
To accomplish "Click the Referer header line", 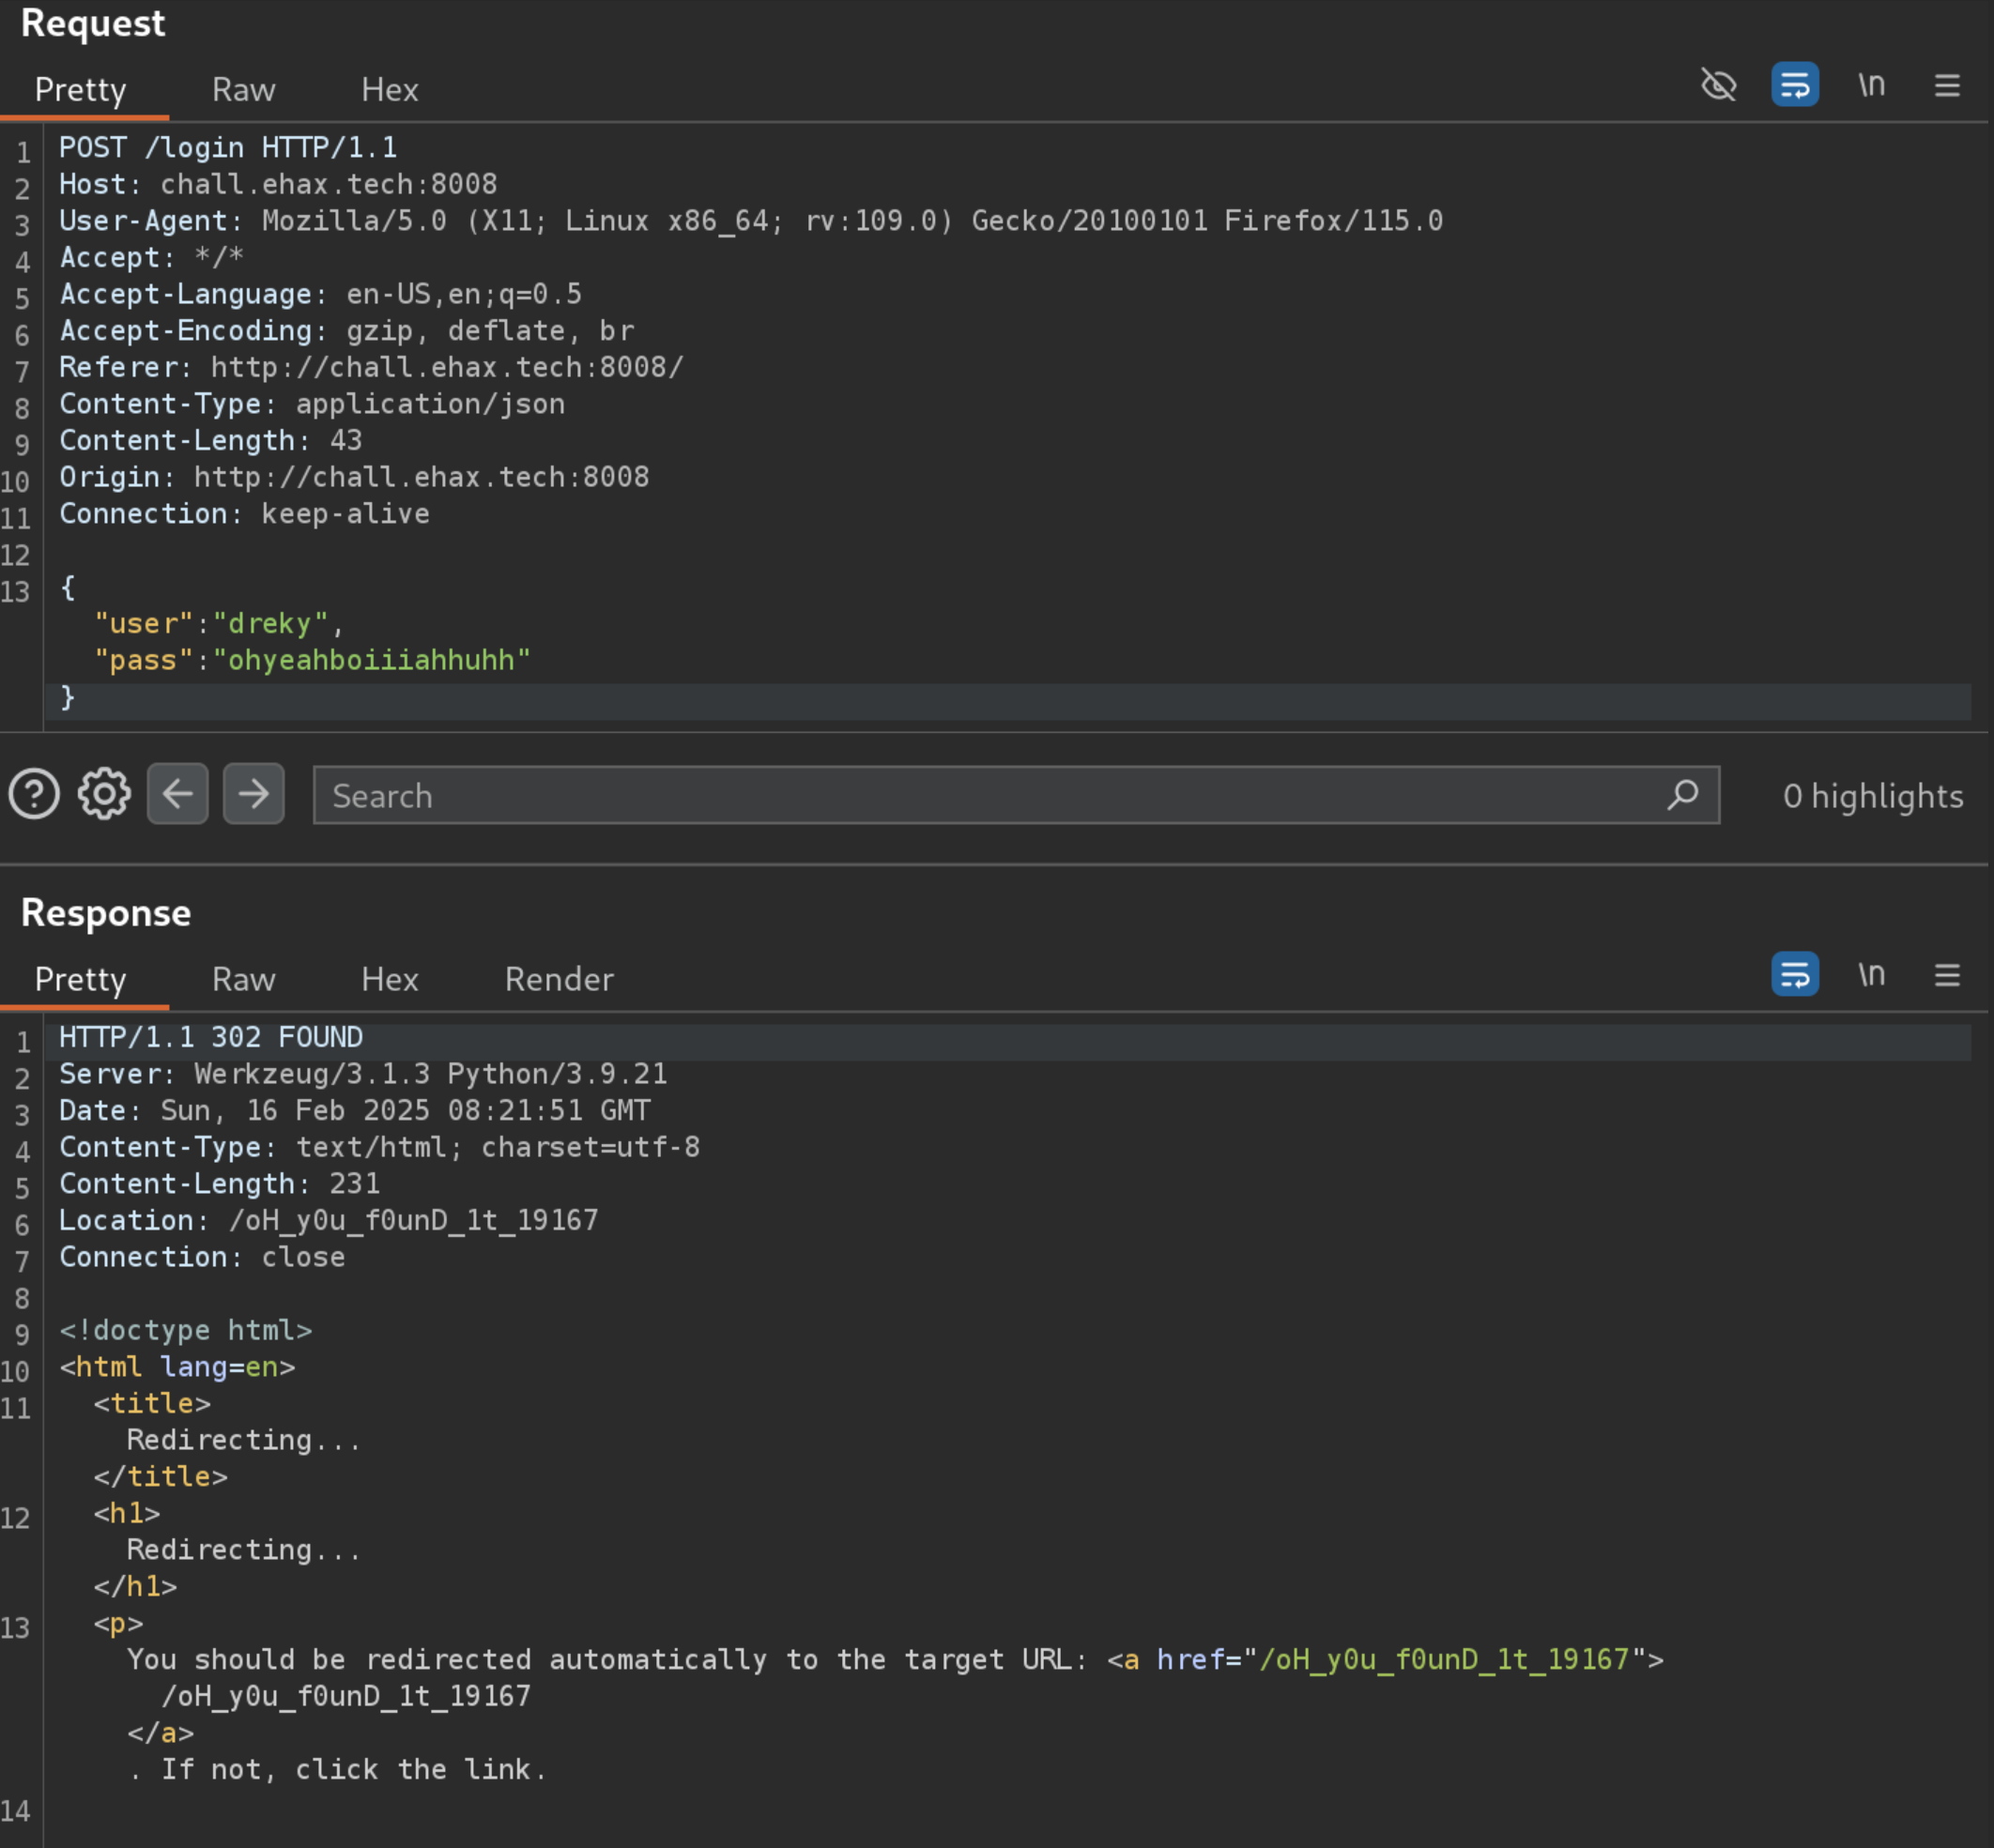I will coord(371,368).
